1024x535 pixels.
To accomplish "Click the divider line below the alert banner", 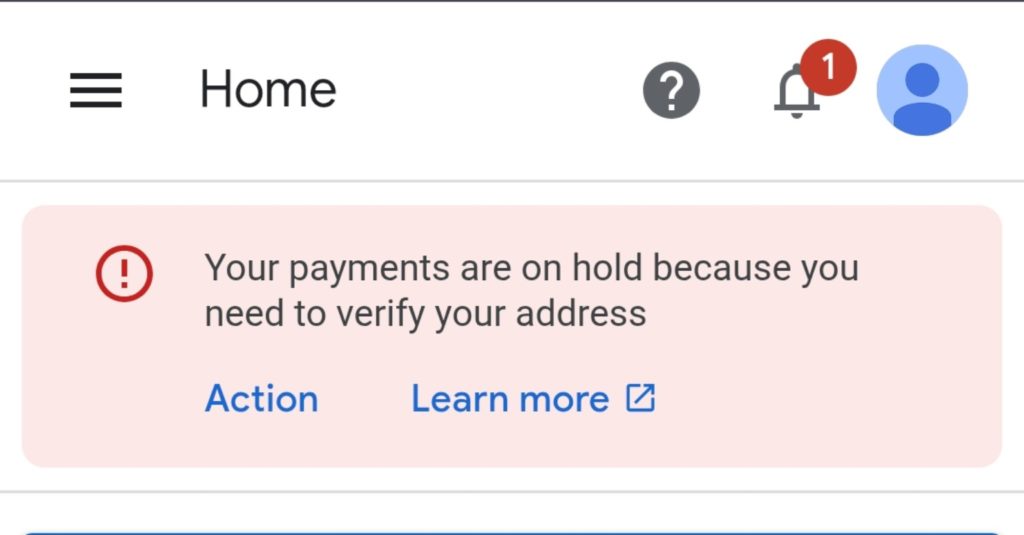I will (511, 491).
